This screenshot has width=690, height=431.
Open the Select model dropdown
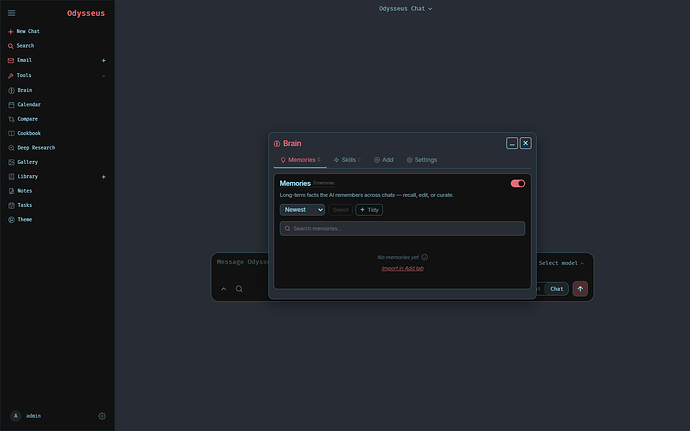point(562,263)
